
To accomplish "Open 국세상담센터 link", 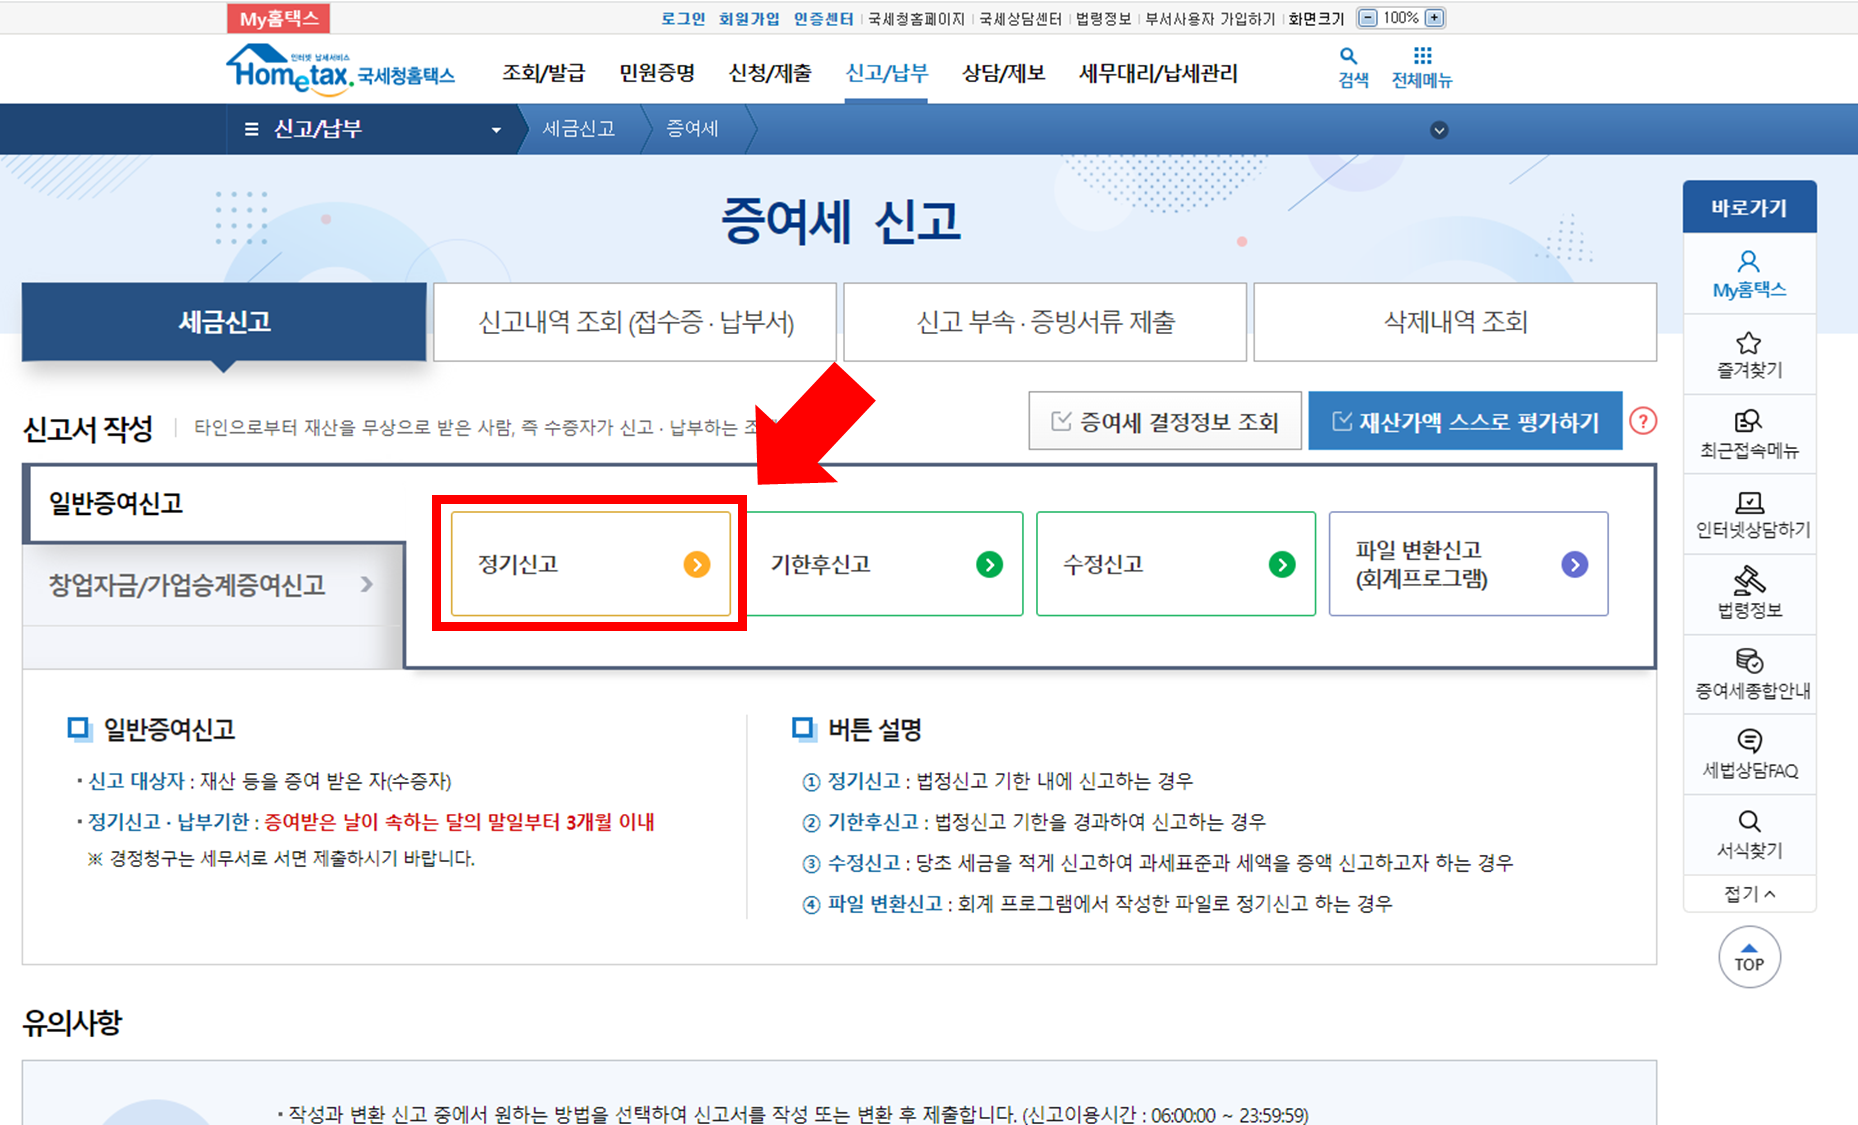I will (x=1020, y=18).
